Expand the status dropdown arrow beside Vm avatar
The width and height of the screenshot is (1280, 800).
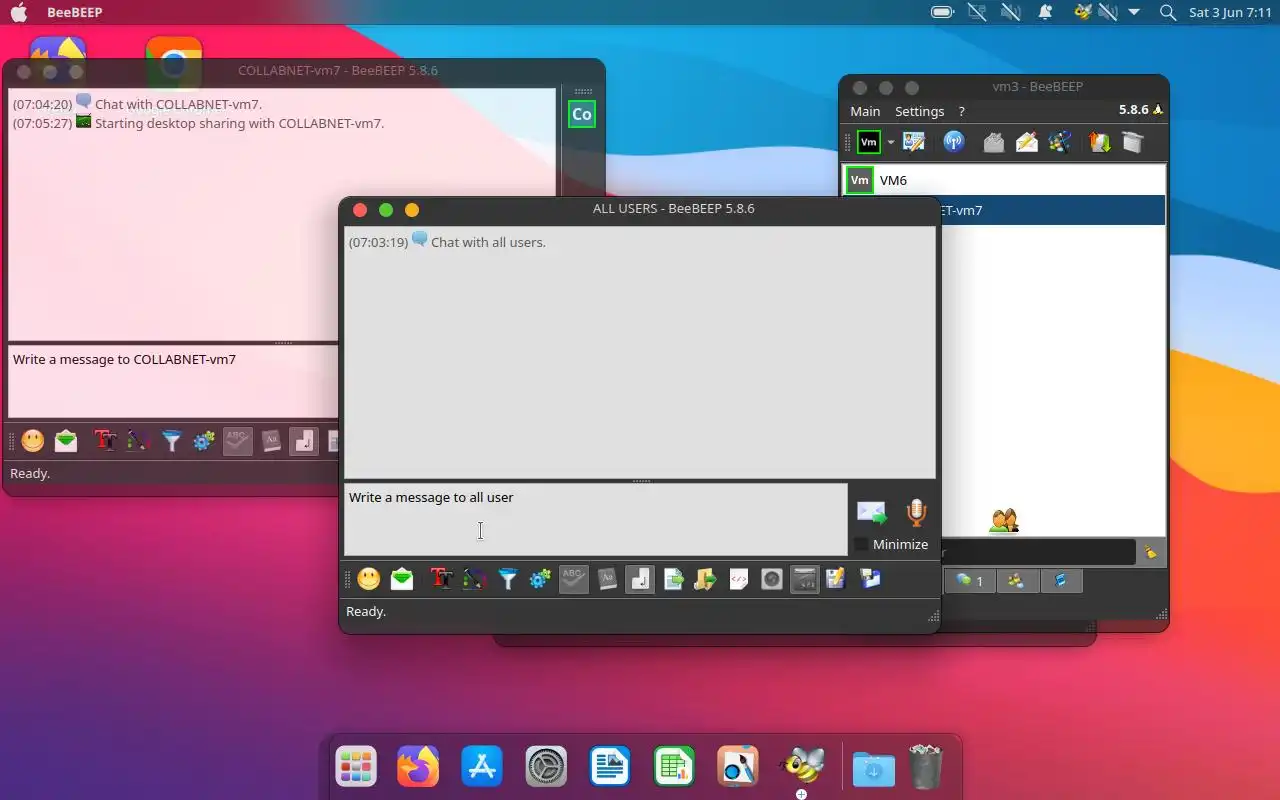[890, 143]
